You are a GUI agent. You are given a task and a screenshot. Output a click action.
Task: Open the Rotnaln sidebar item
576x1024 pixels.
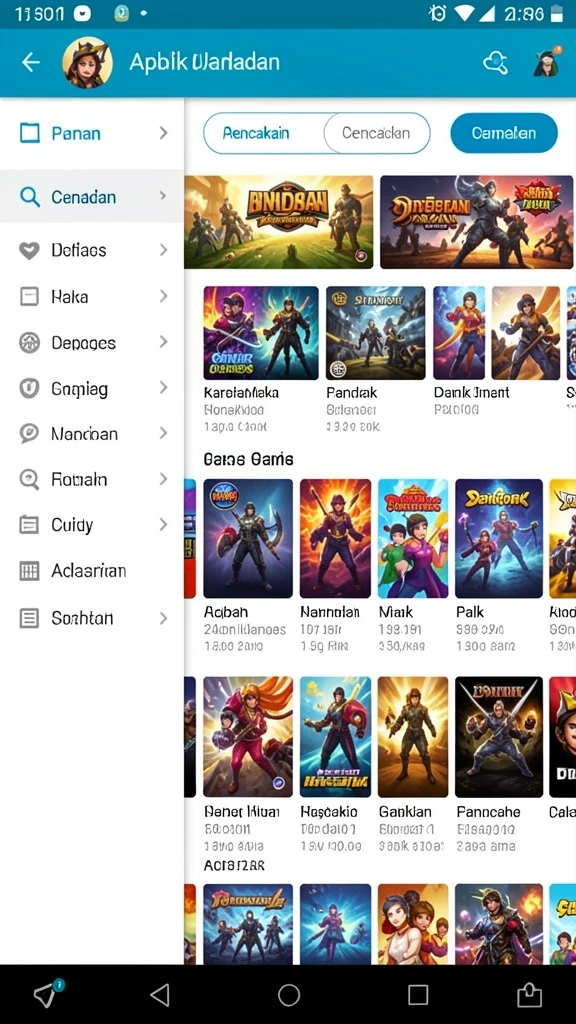[92, 479]
